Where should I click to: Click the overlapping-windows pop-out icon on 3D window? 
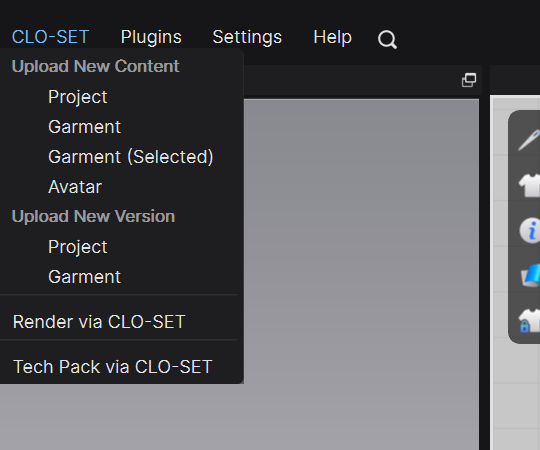click(x=469, y=80)
